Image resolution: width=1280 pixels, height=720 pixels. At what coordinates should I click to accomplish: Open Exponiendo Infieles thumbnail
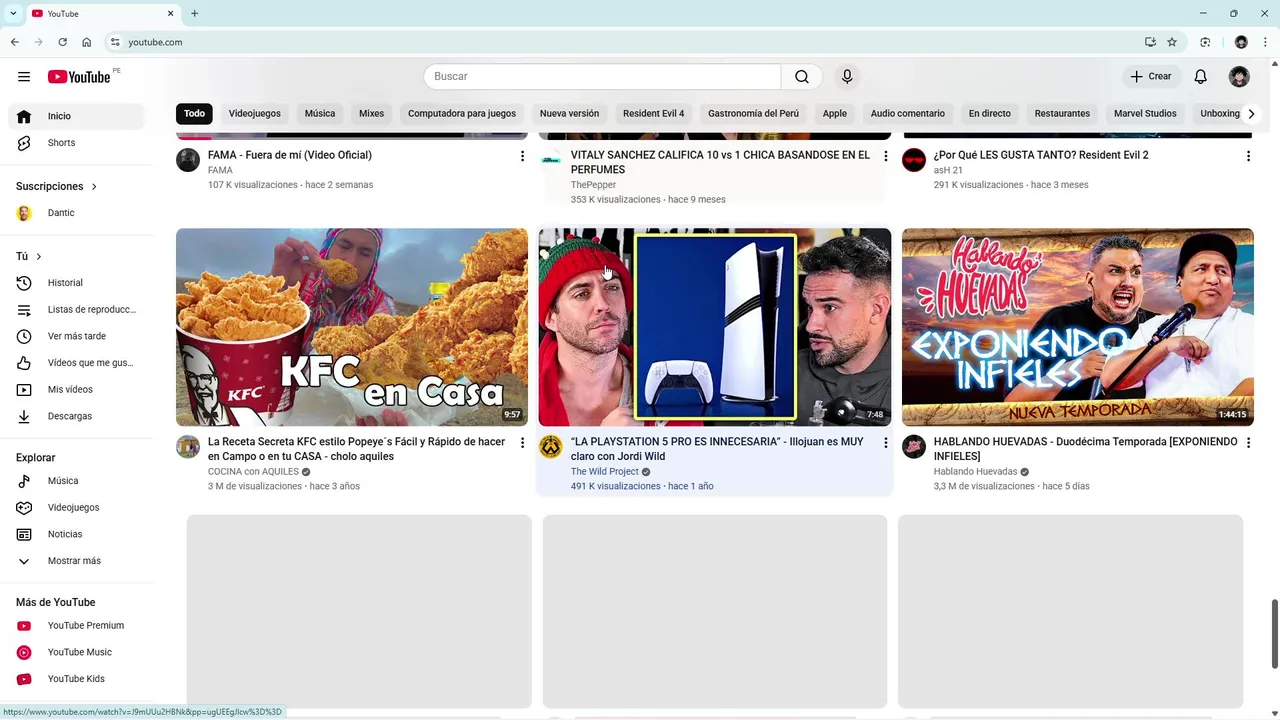coord(1078,327)
